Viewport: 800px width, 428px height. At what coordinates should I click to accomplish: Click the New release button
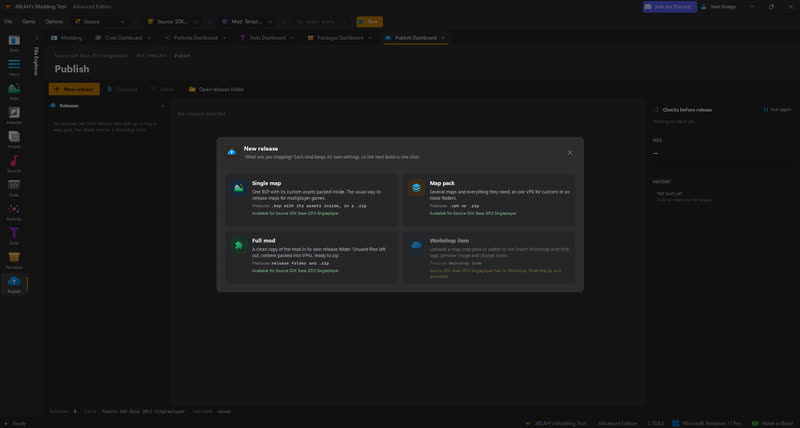74,89
